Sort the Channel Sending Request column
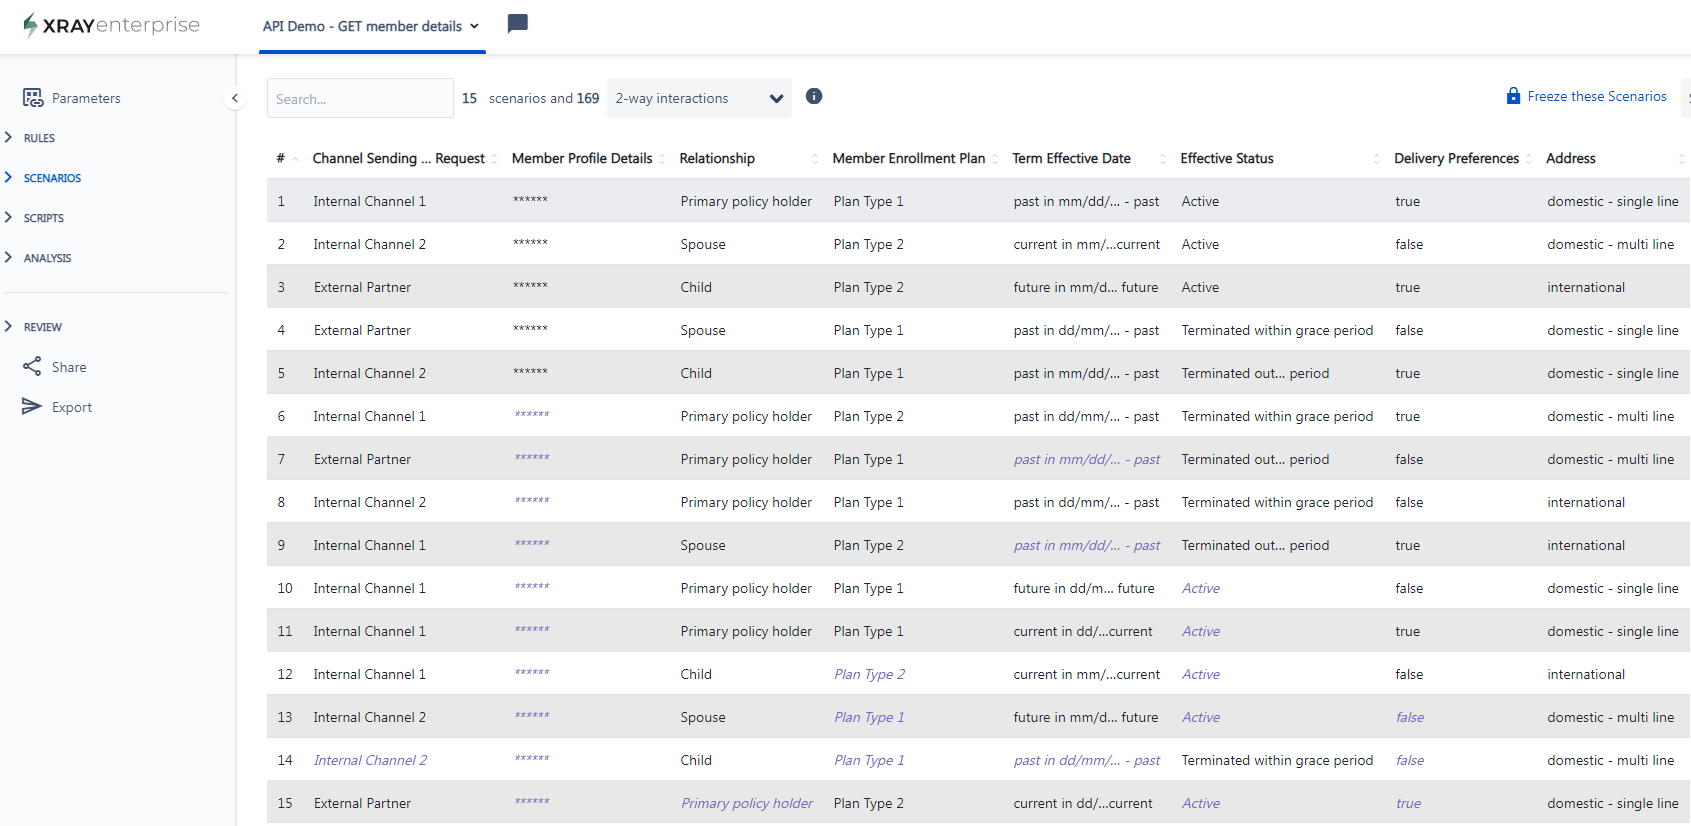This screenshot has height=826, width=1691. (495, 159)
